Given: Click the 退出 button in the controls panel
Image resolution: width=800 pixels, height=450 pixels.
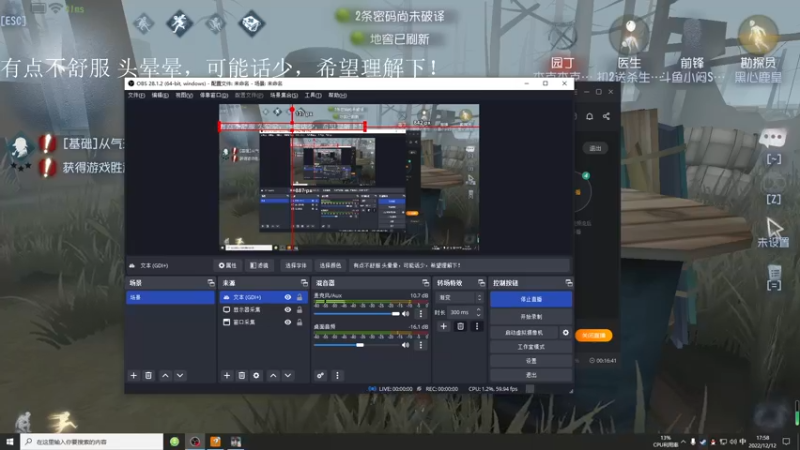Looking at the screenshot, I should pos(531,375).
